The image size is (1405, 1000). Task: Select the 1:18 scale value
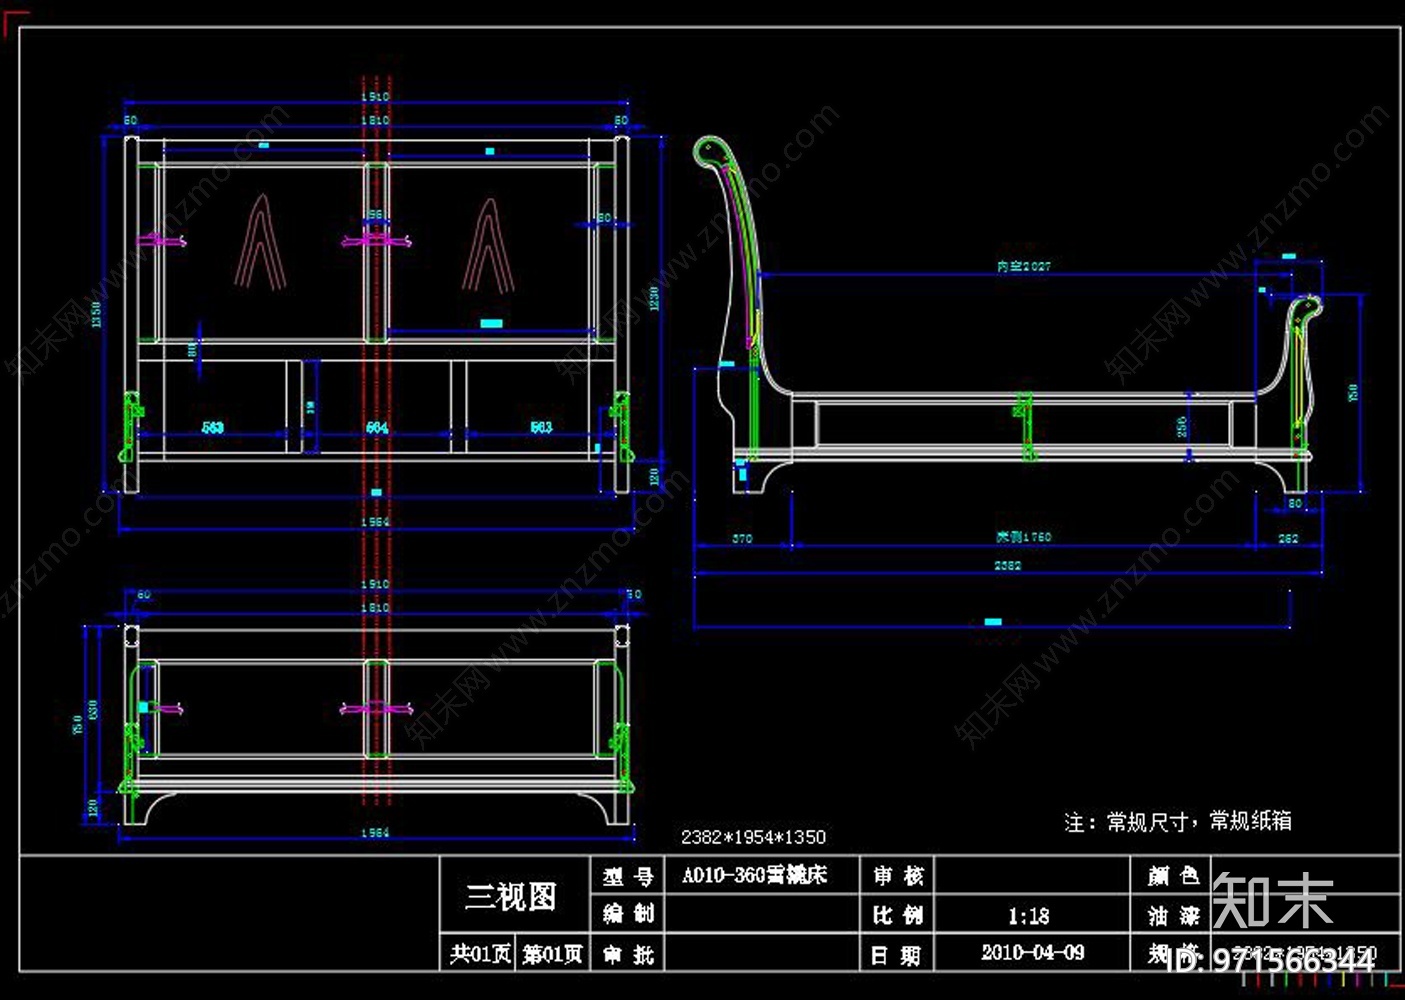pyautogui.click(x=1029, y=916)
